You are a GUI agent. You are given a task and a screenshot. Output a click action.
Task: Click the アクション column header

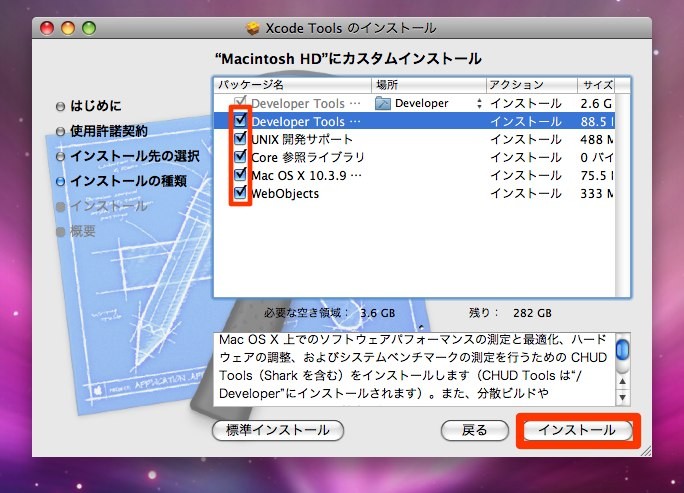click(x=532, y=85)
